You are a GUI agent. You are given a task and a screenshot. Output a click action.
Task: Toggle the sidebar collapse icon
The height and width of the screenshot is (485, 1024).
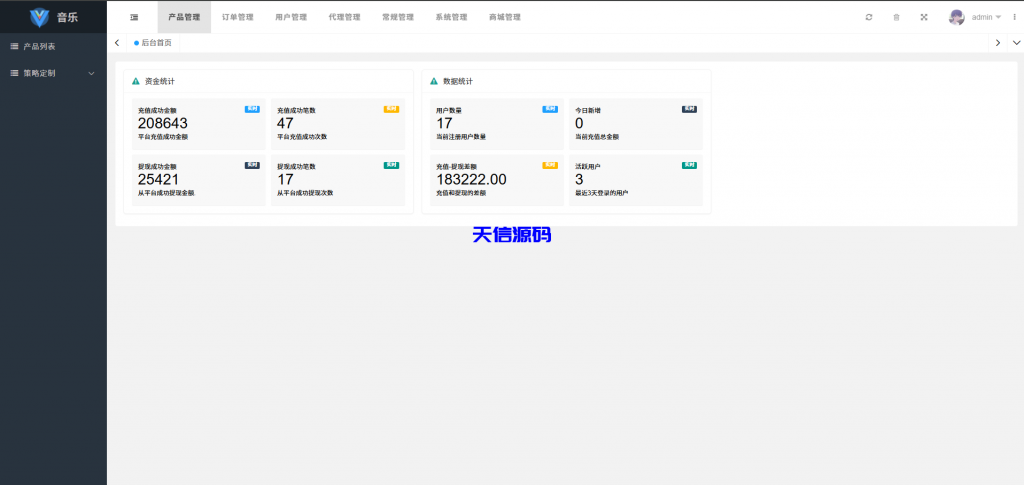(134, 18)
